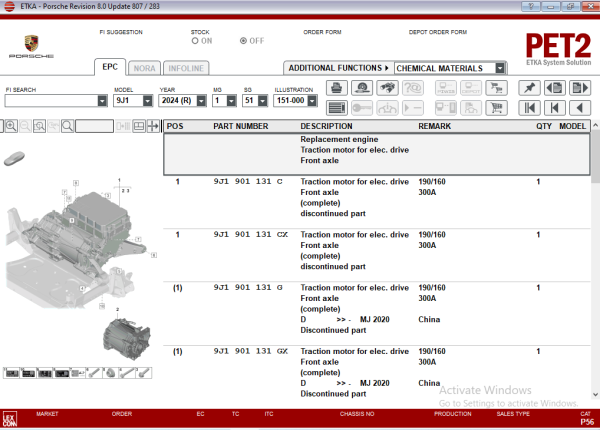This screenshot has height=430, width=600.
Task: Click the FI SUGGESTION label
Action: pyautogui.click(x=121, y=32)
